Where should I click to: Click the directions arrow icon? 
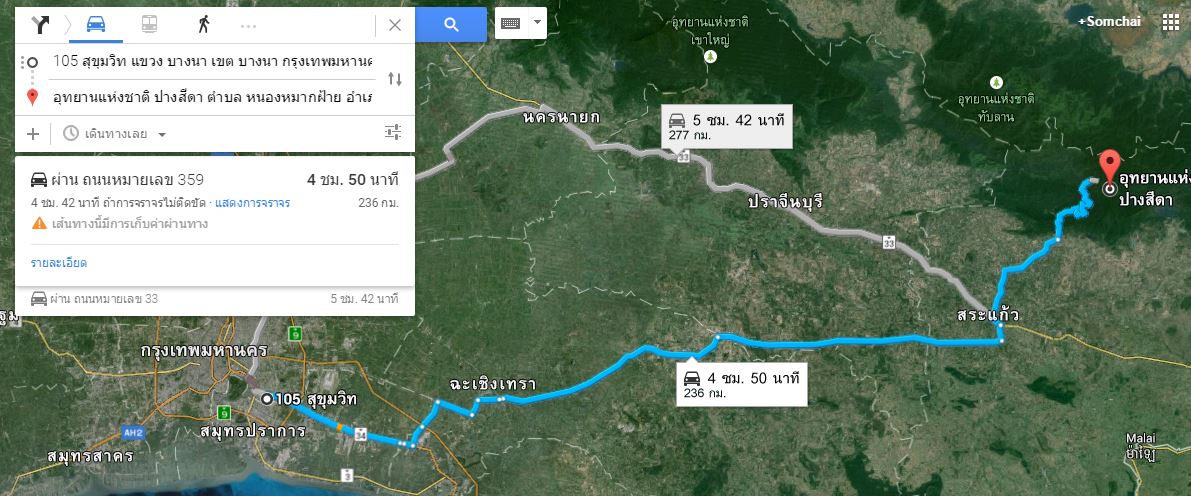[x=39, y=24]
